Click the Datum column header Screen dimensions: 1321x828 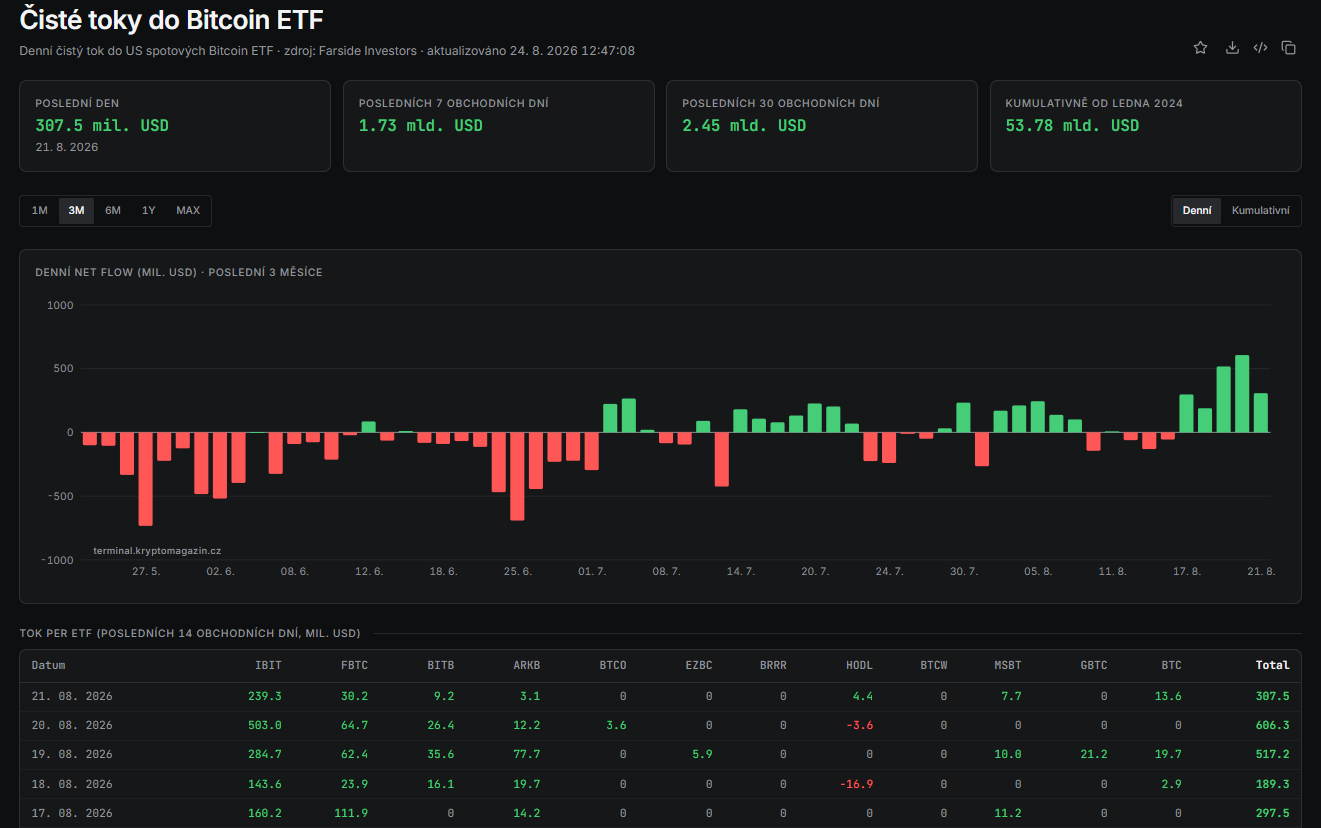49,665
